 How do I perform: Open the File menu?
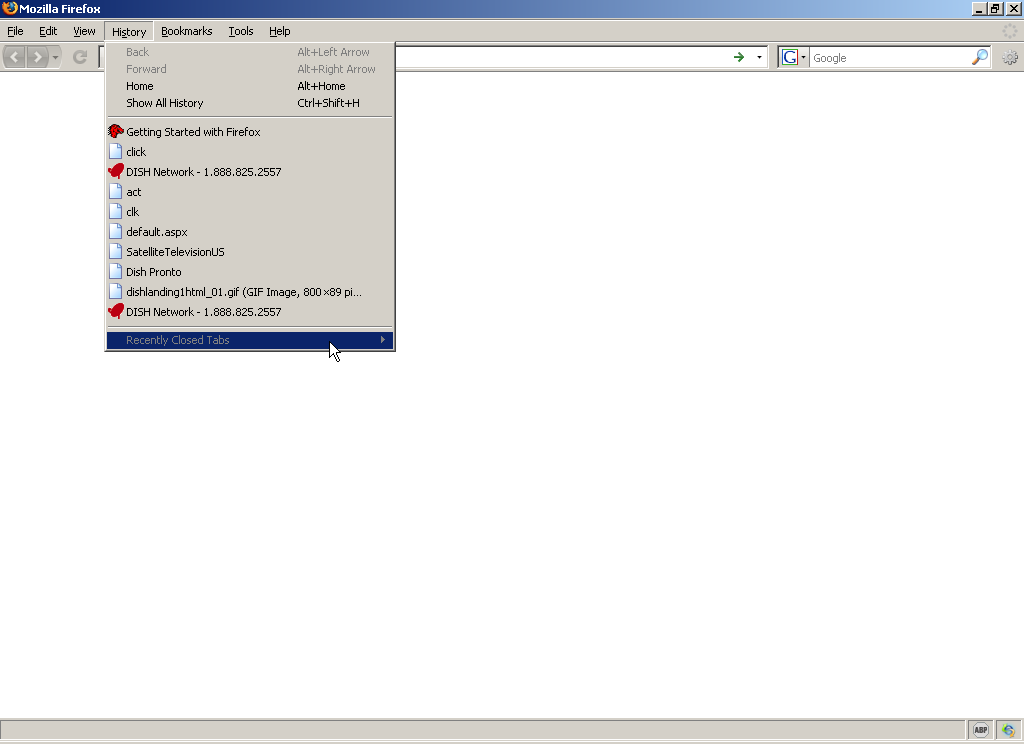[x=15, y=31]
